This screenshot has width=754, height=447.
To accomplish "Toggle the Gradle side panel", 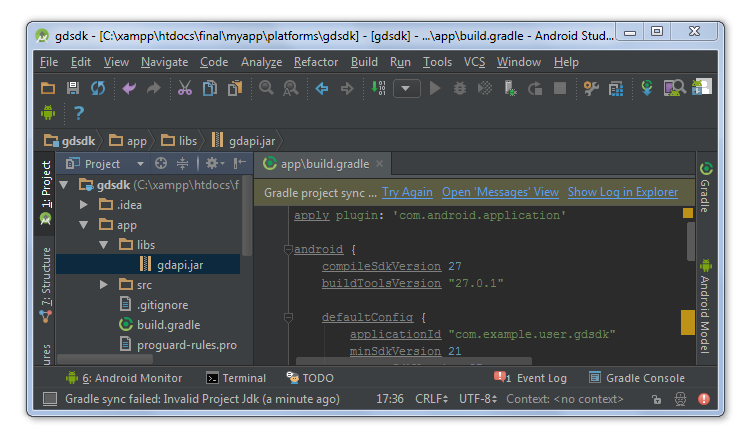I will (706, 187).
